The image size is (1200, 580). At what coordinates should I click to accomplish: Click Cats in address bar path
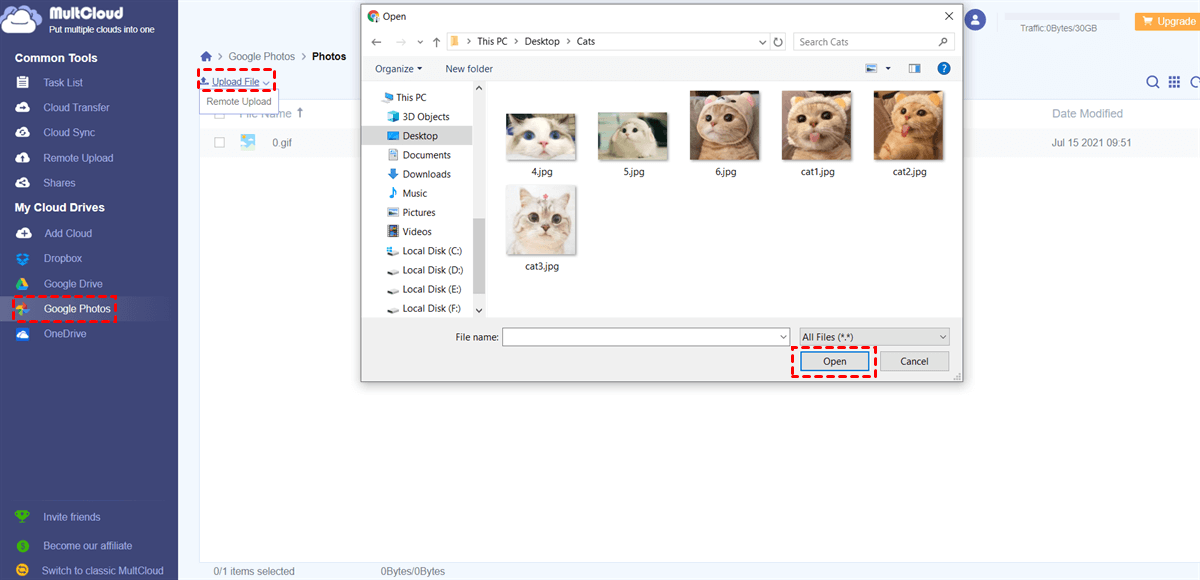[x=586, y=42]
